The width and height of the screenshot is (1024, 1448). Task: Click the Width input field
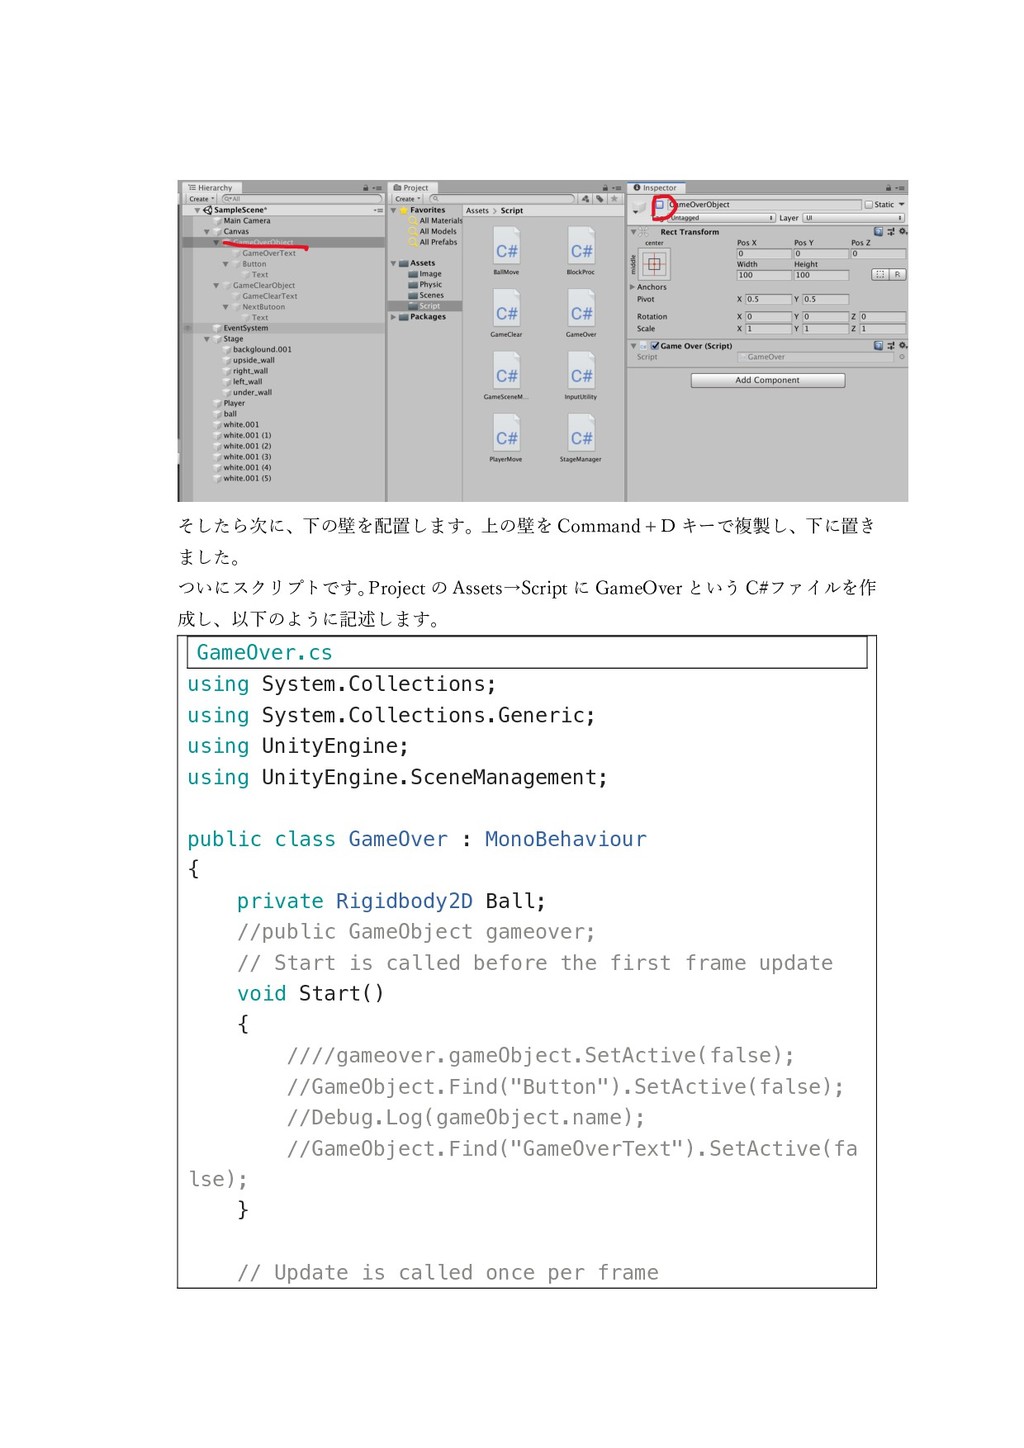pyautogui.click(x=763, y=275)
